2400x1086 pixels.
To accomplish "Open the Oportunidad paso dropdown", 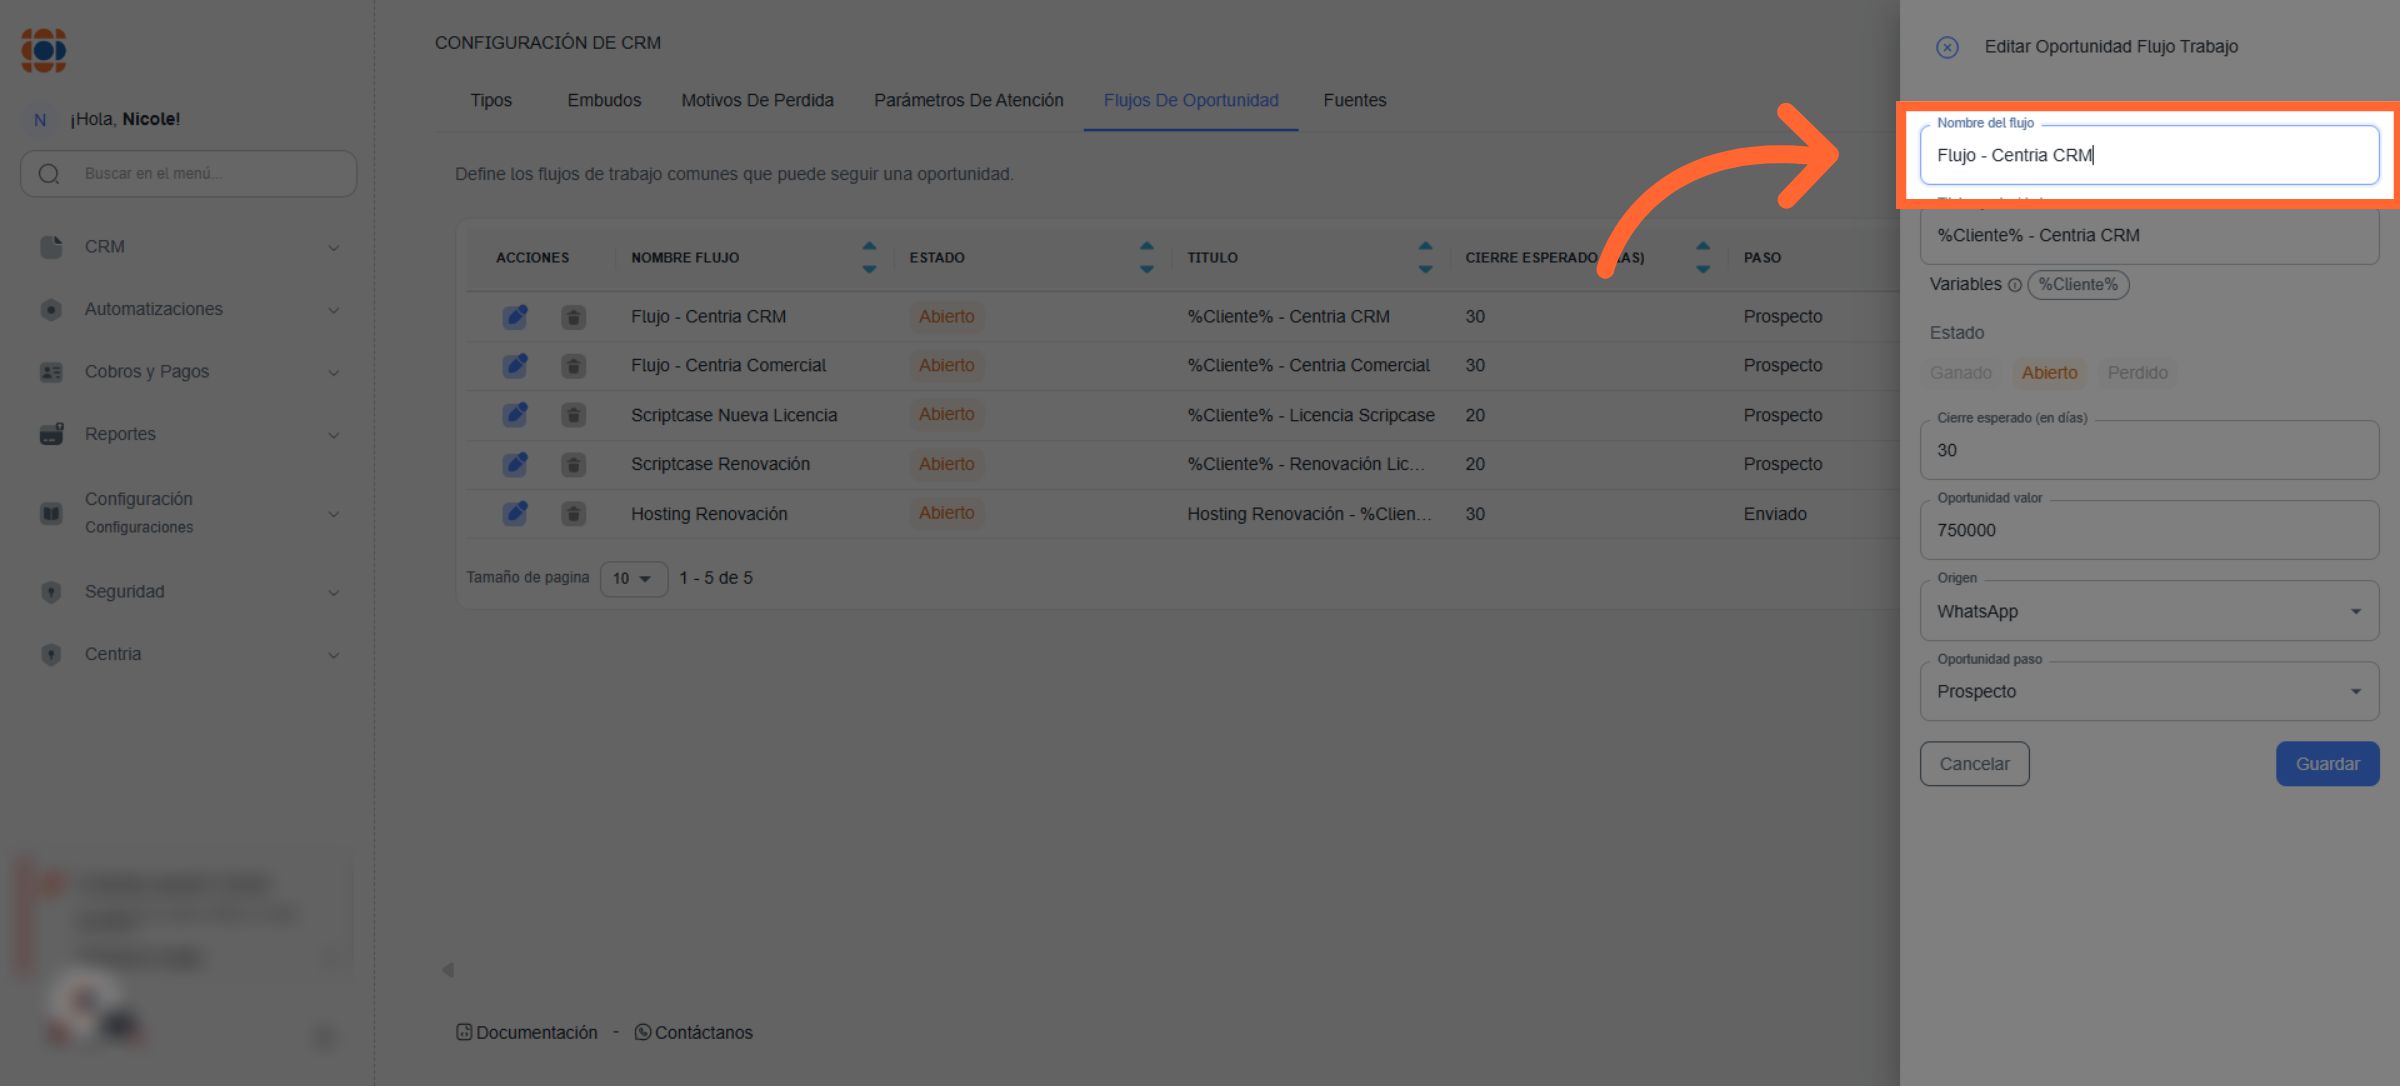I will pos(2148,691).
